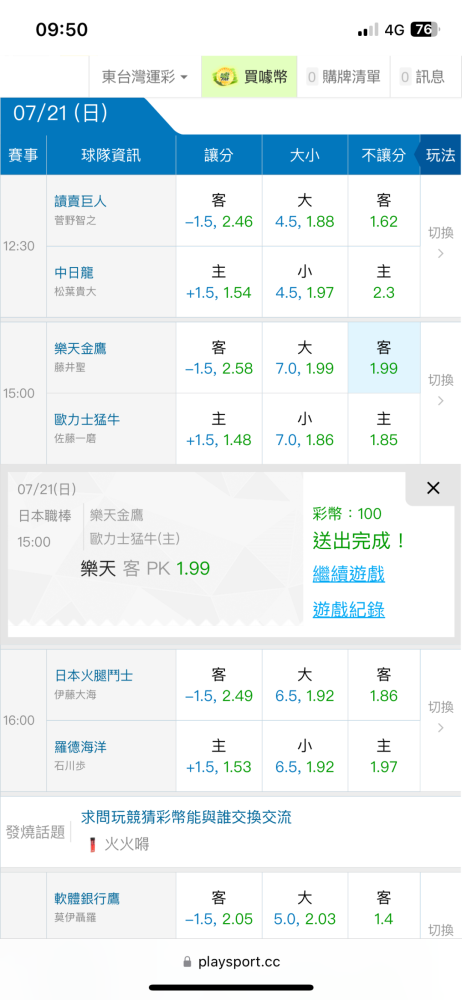Close the bet confirmation slip
The image size is (462, 1000).
point(433,489)
